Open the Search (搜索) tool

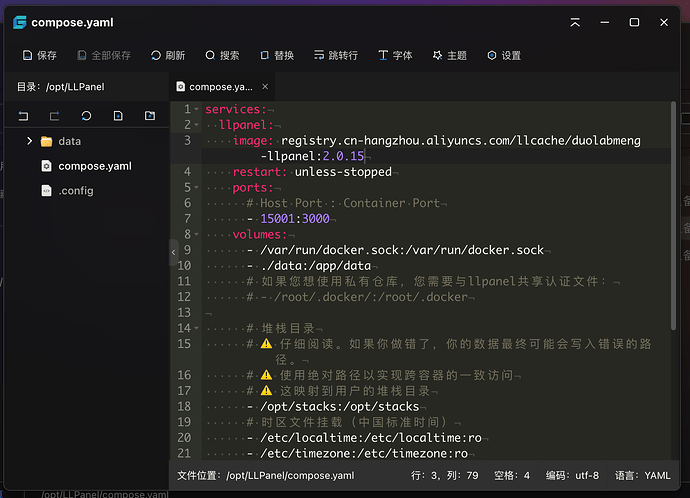click(222, 55)
